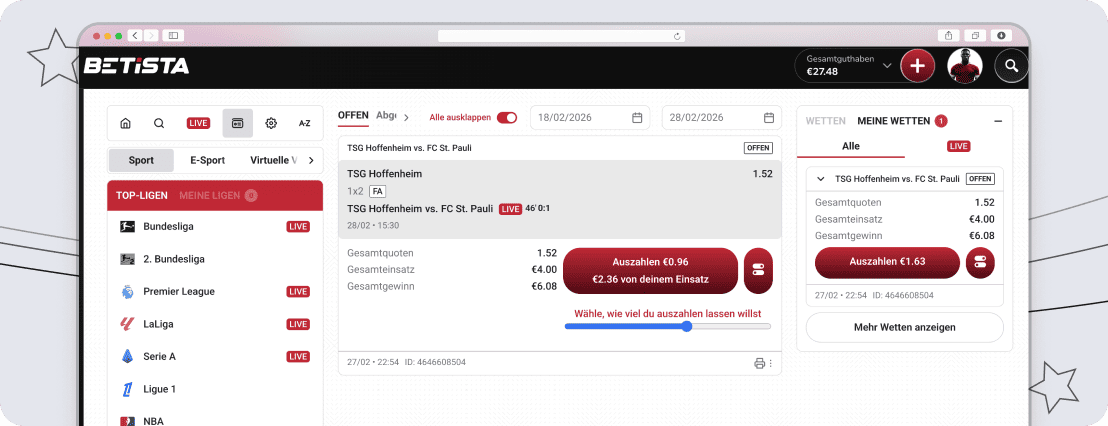The width and height of the screenshot is (1108, 426).
Task: Minimize the bet slip panel
Action: [x=998, y=122]
